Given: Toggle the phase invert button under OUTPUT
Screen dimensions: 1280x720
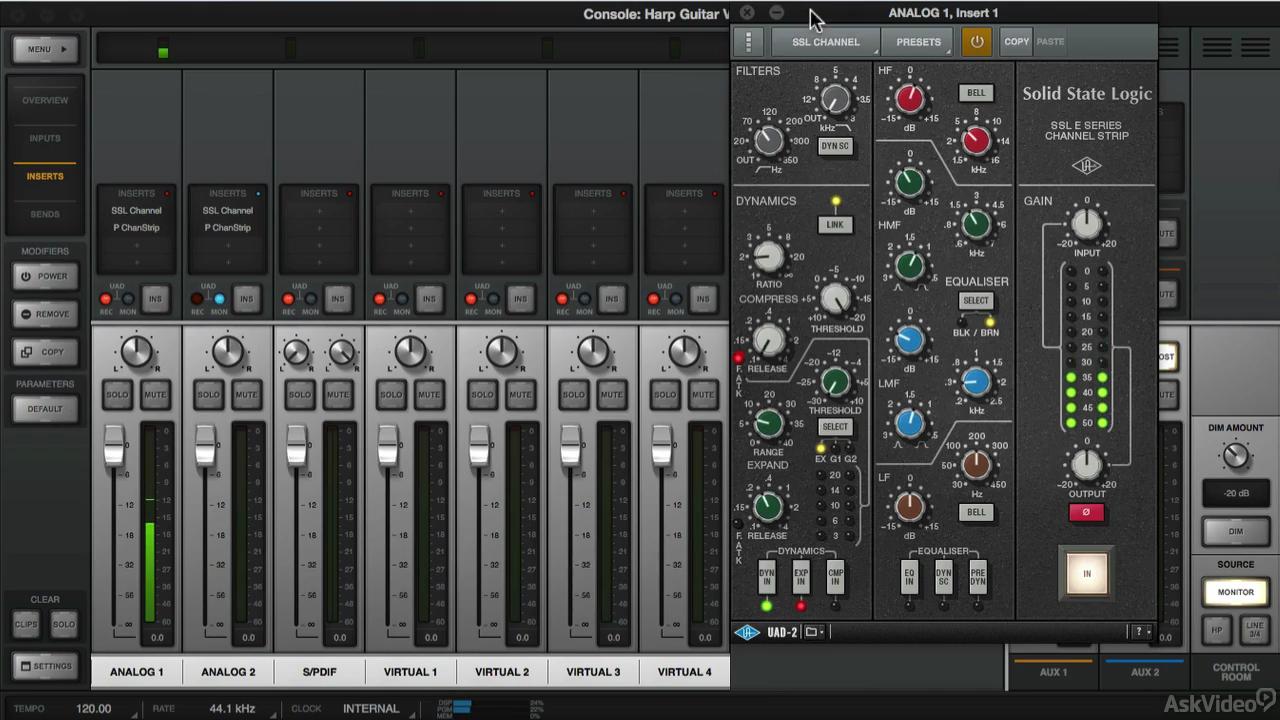Looking at the screenshot, I should [1086, 513].
